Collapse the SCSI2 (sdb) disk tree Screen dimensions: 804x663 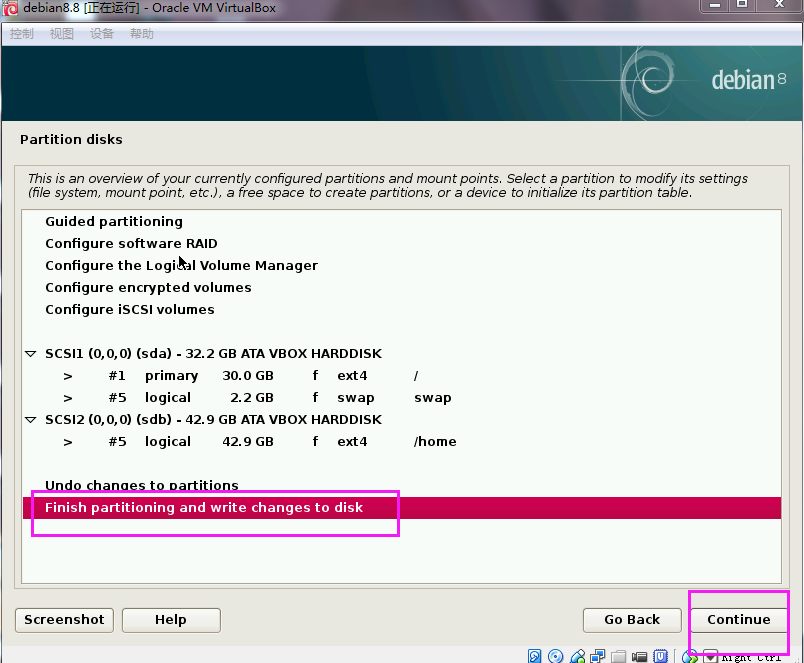pos(31,420)
